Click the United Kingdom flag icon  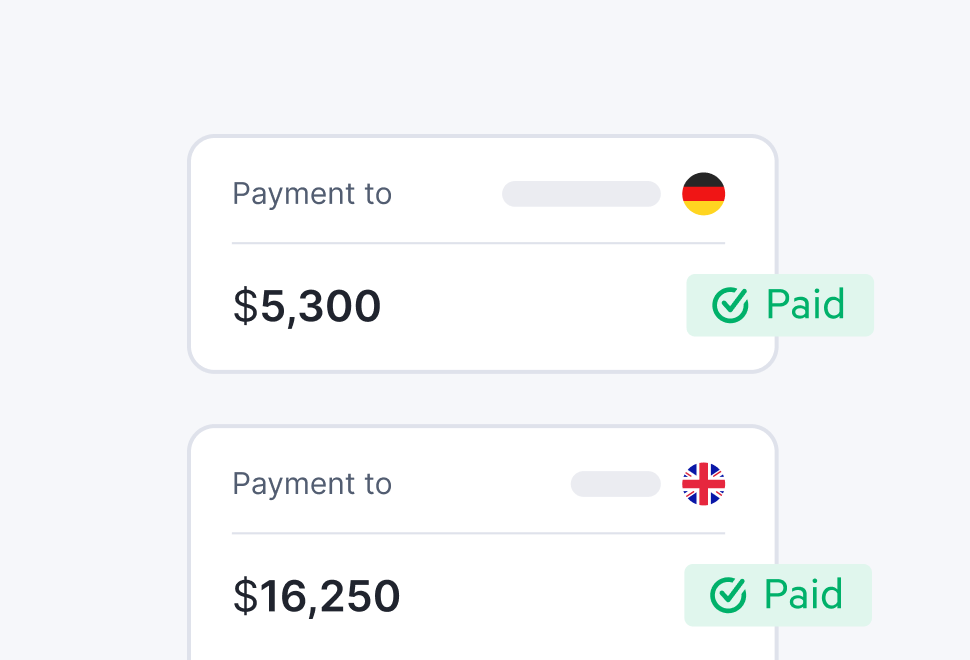[703, 484]
